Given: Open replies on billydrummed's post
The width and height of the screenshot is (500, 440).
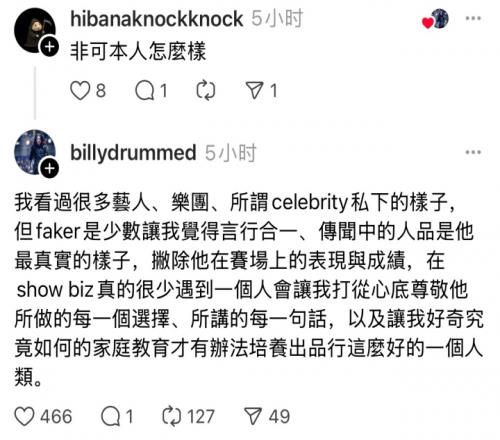Looking at the screenshot, I should coord(110,417).
